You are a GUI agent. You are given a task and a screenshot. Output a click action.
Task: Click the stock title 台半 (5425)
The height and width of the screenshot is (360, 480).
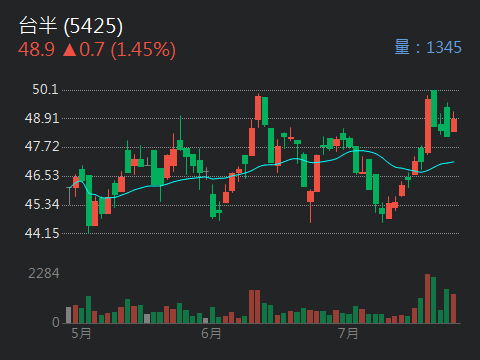pyautogui.click(x=71, y=26)
